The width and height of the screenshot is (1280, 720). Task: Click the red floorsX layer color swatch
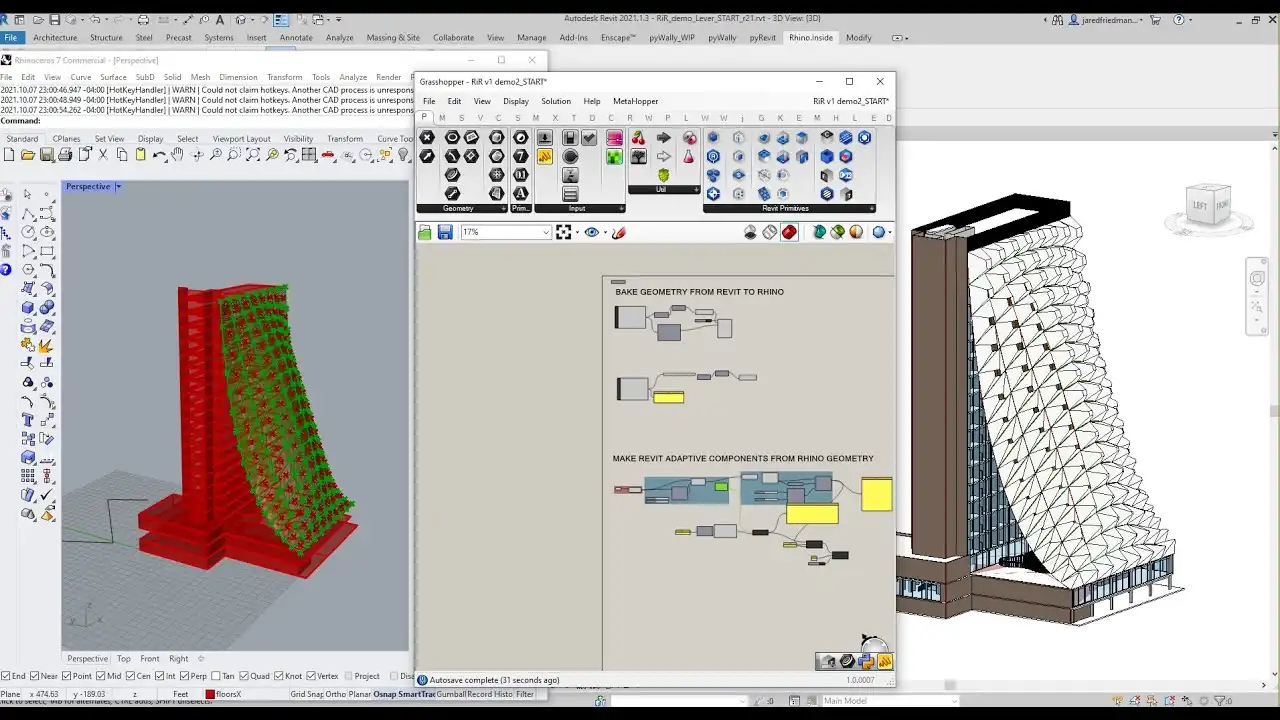point(210,694)
